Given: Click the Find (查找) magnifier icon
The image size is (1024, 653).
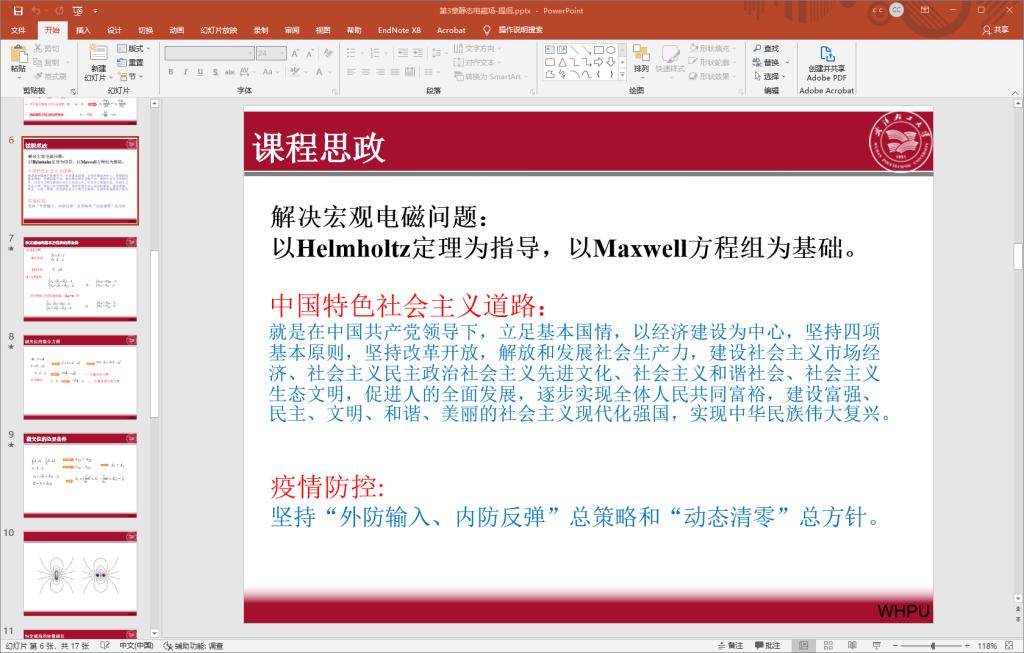Looking at the screenshot, I should 757,48.
